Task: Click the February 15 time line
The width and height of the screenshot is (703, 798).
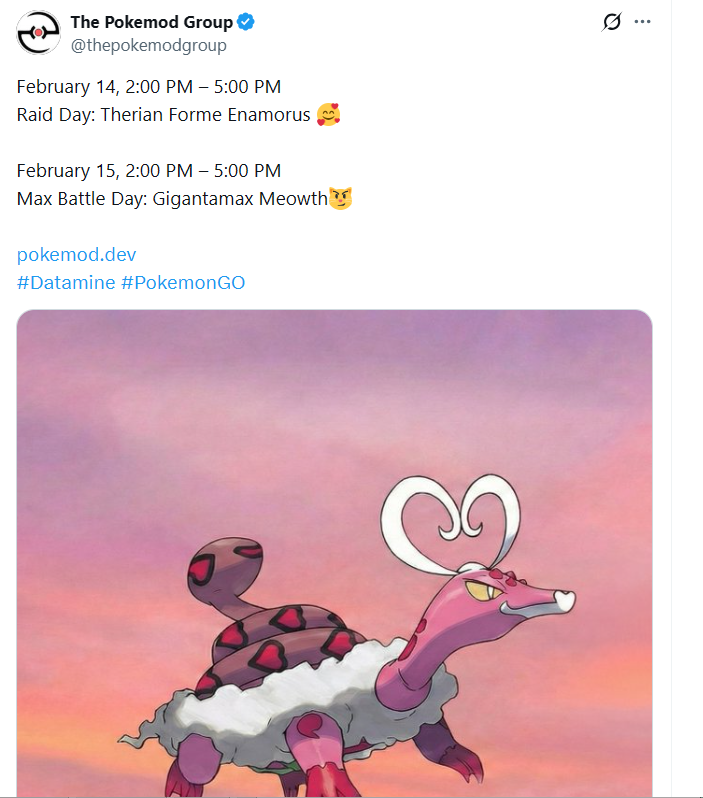Action: [148, 170]
